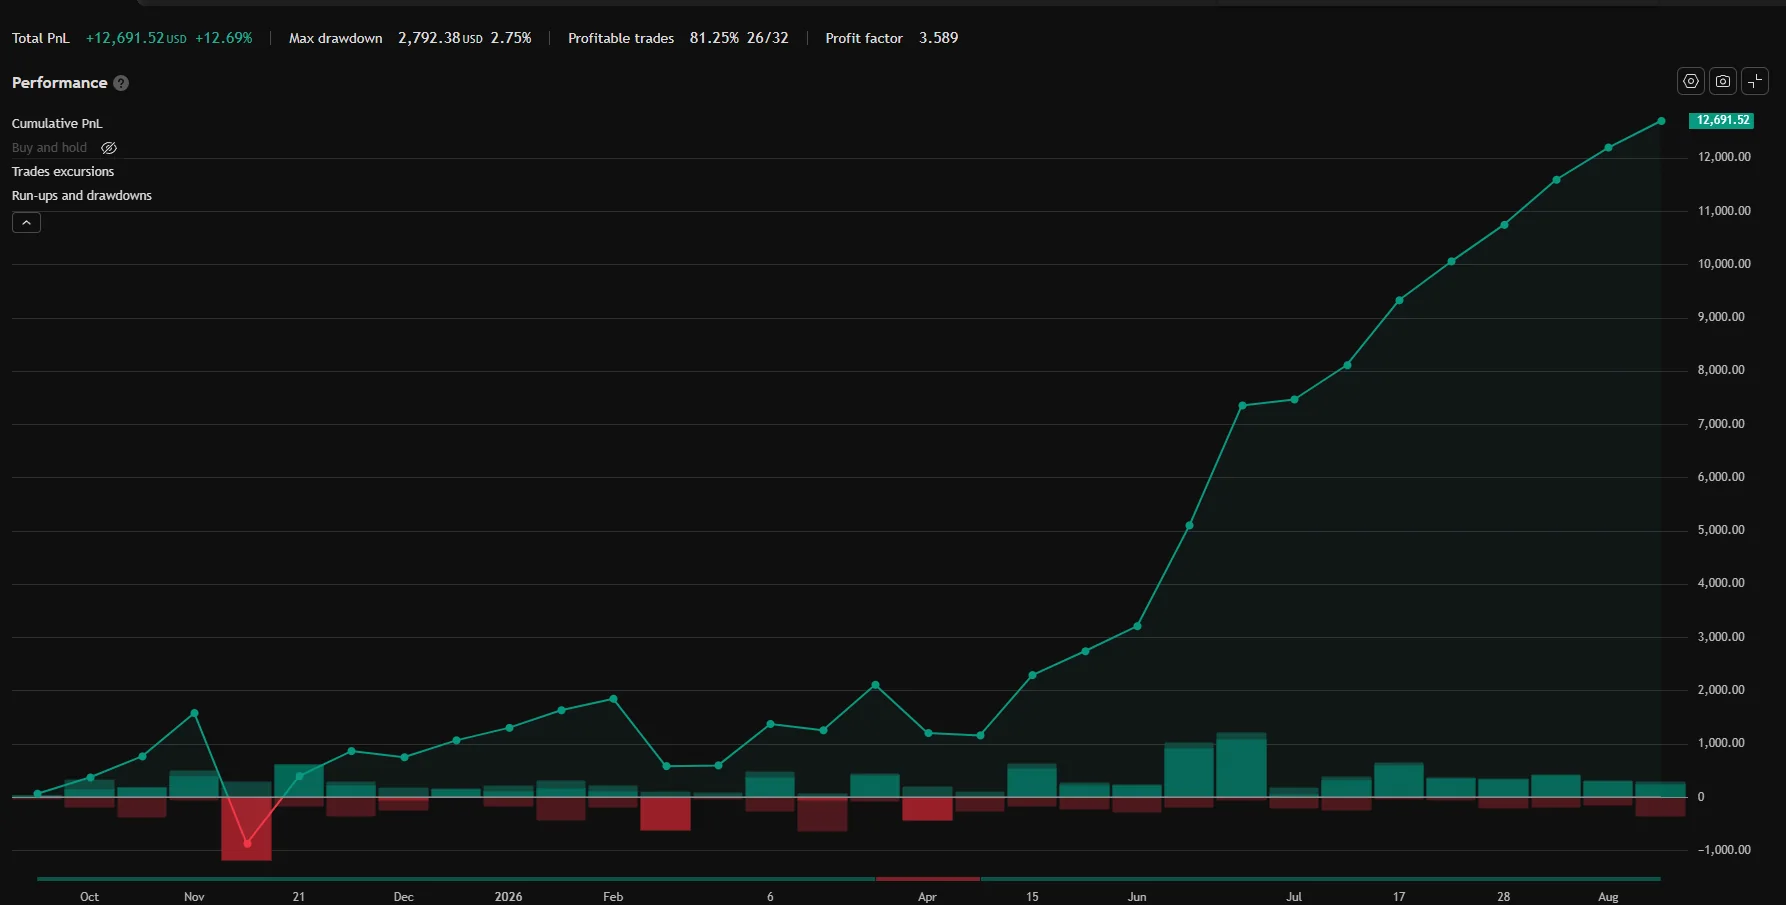Image resolution: width=1786 pixels, height=905 pixels.
Task: Click the Dec label on the time axis
Action: pos(403,897)
